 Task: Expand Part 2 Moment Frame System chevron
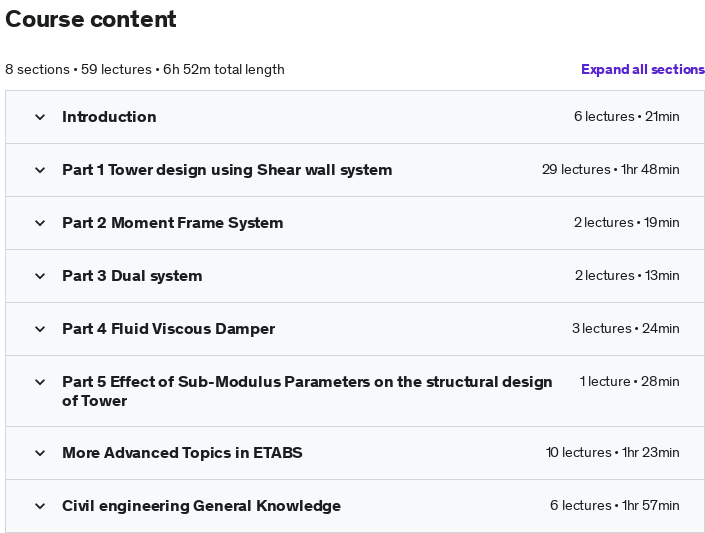[40, 223]
